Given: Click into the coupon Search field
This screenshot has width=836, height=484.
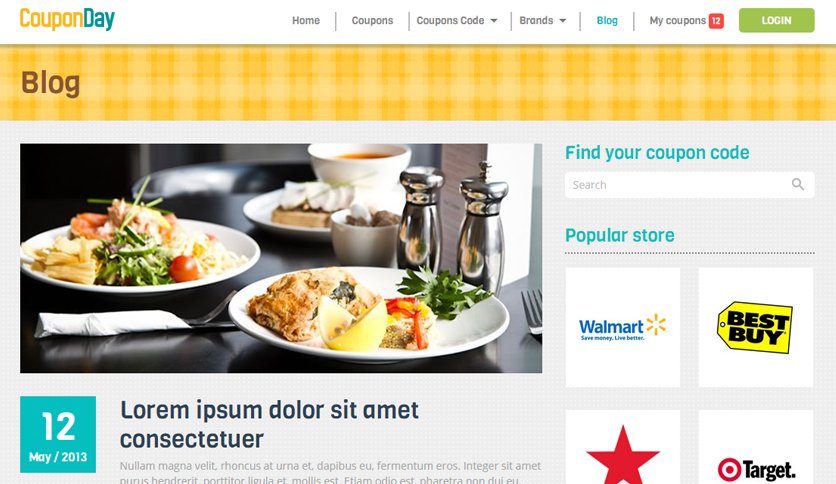Looking at the screenshot, I should point(689,185).
